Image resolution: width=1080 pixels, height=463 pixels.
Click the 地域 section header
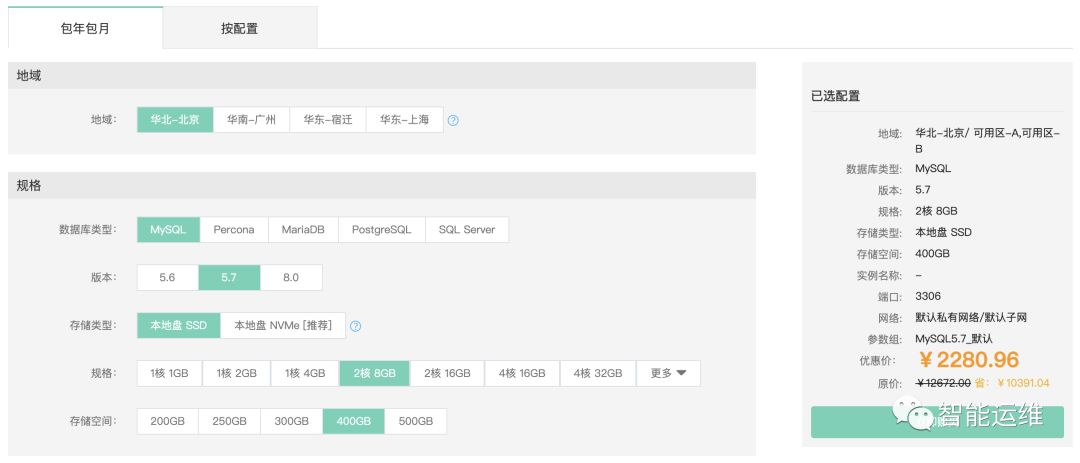382,76
